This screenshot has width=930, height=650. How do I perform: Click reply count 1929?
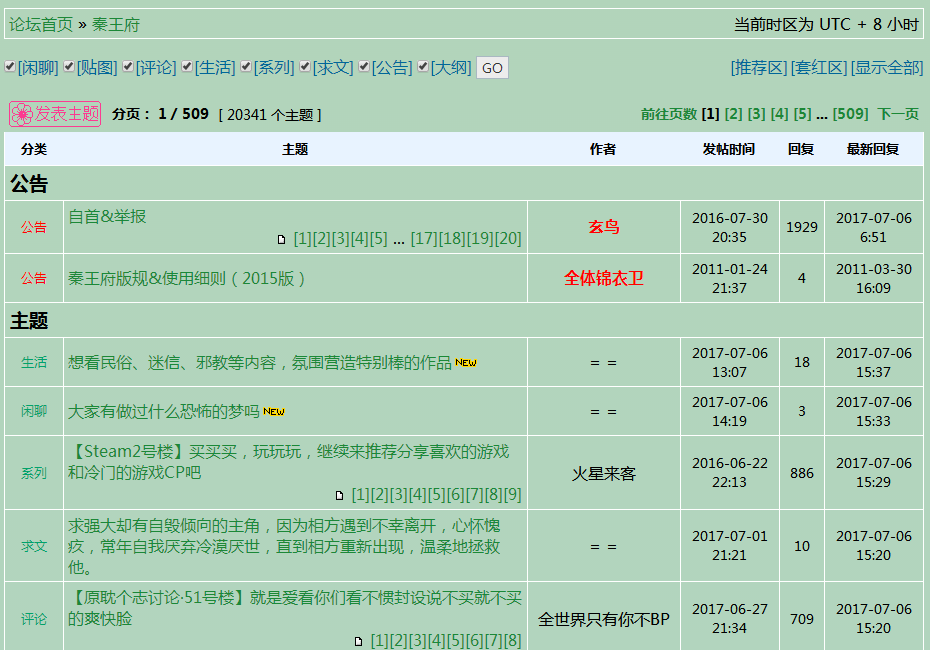pos(802,227)
